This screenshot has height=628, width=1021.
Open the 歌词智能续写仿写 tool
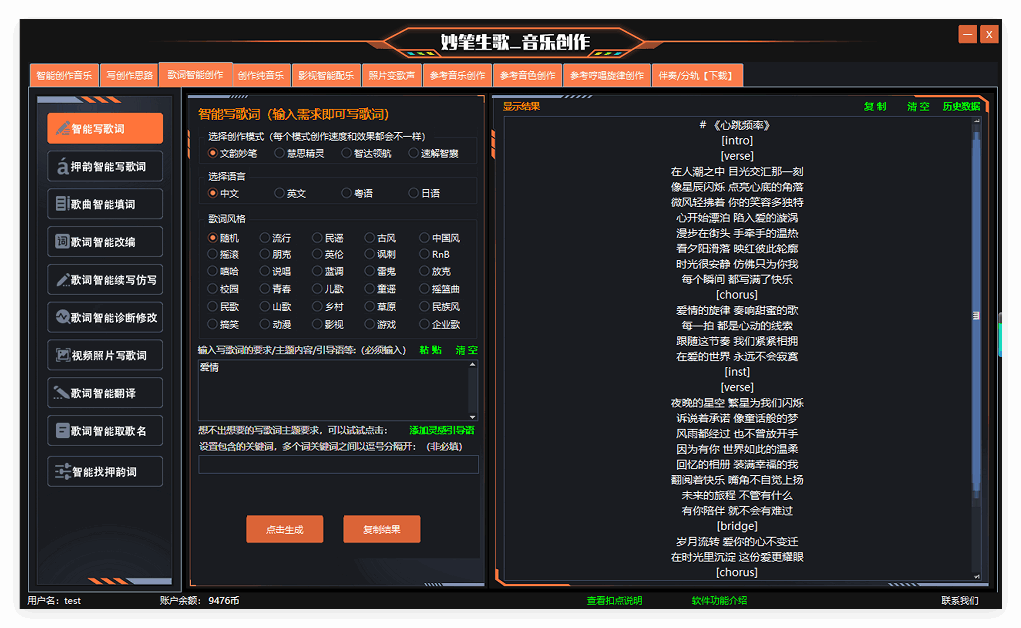[105, 280]
